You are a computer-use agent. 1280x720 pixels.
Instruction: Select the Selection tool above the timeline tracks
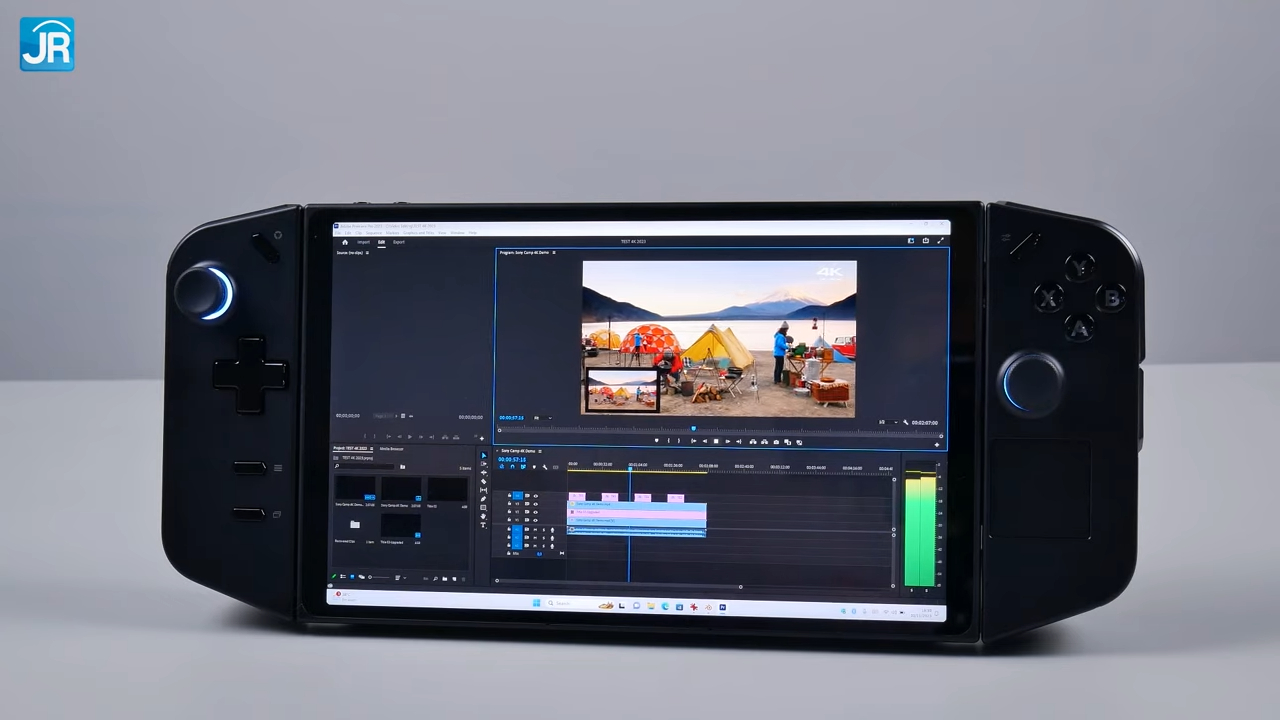[x=484, y=454]
